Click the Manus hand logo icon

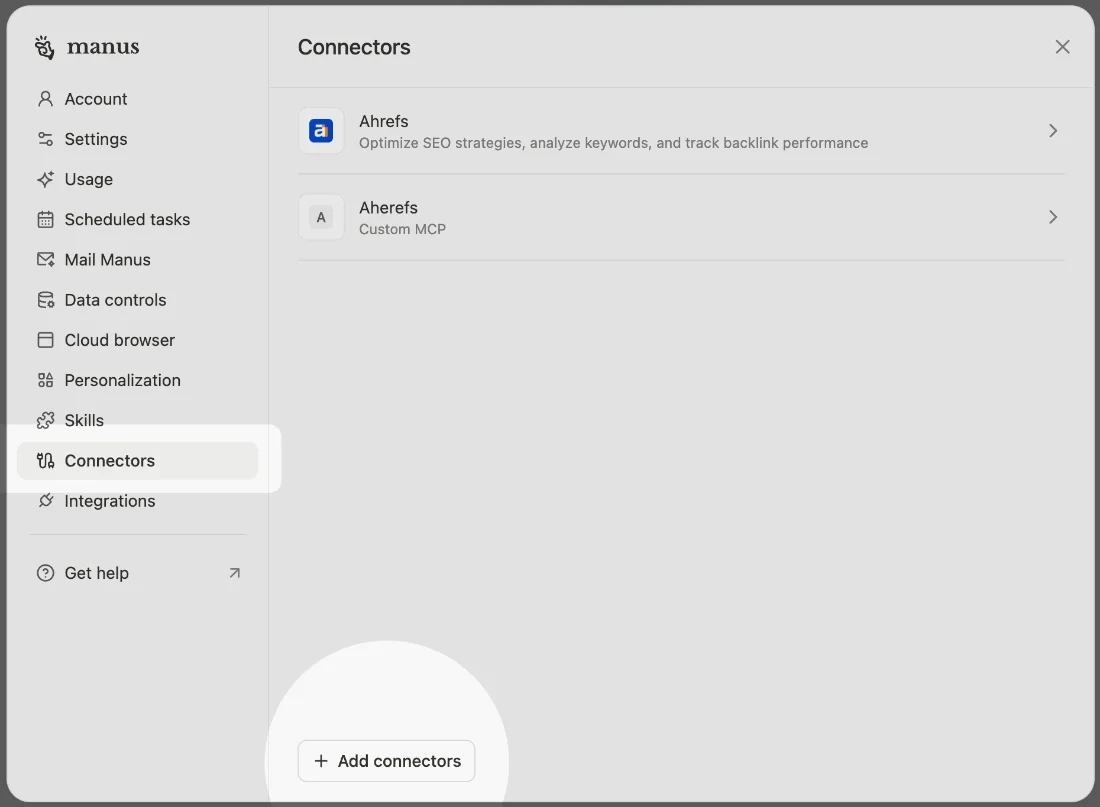44,48
